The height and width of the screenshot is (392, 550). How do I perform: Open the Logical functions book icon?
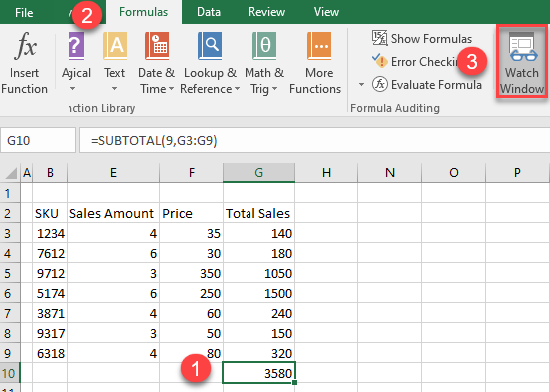click(x=76, y=47)
